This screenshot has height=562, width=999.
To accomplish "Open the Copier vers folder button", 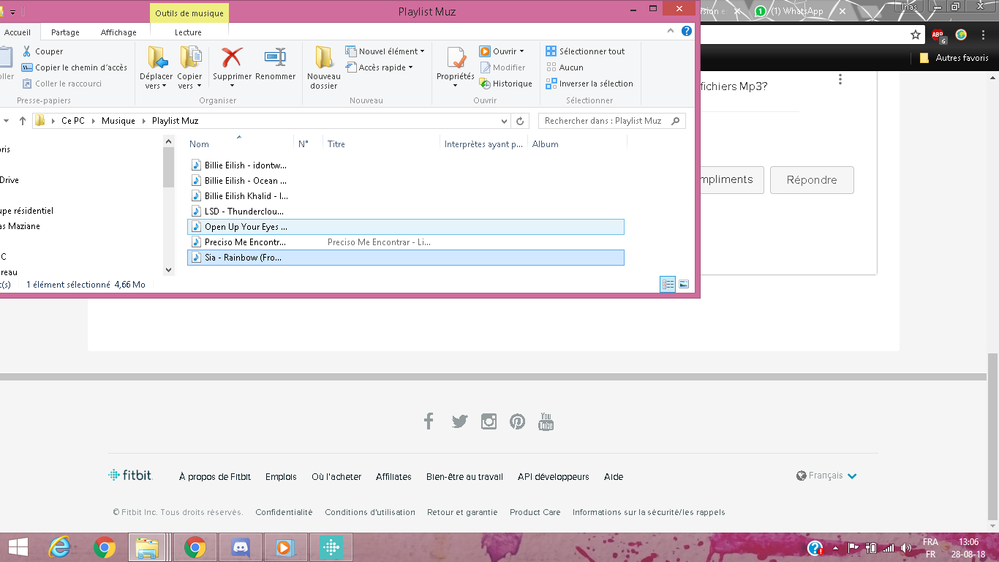I will tap(190, 67).
